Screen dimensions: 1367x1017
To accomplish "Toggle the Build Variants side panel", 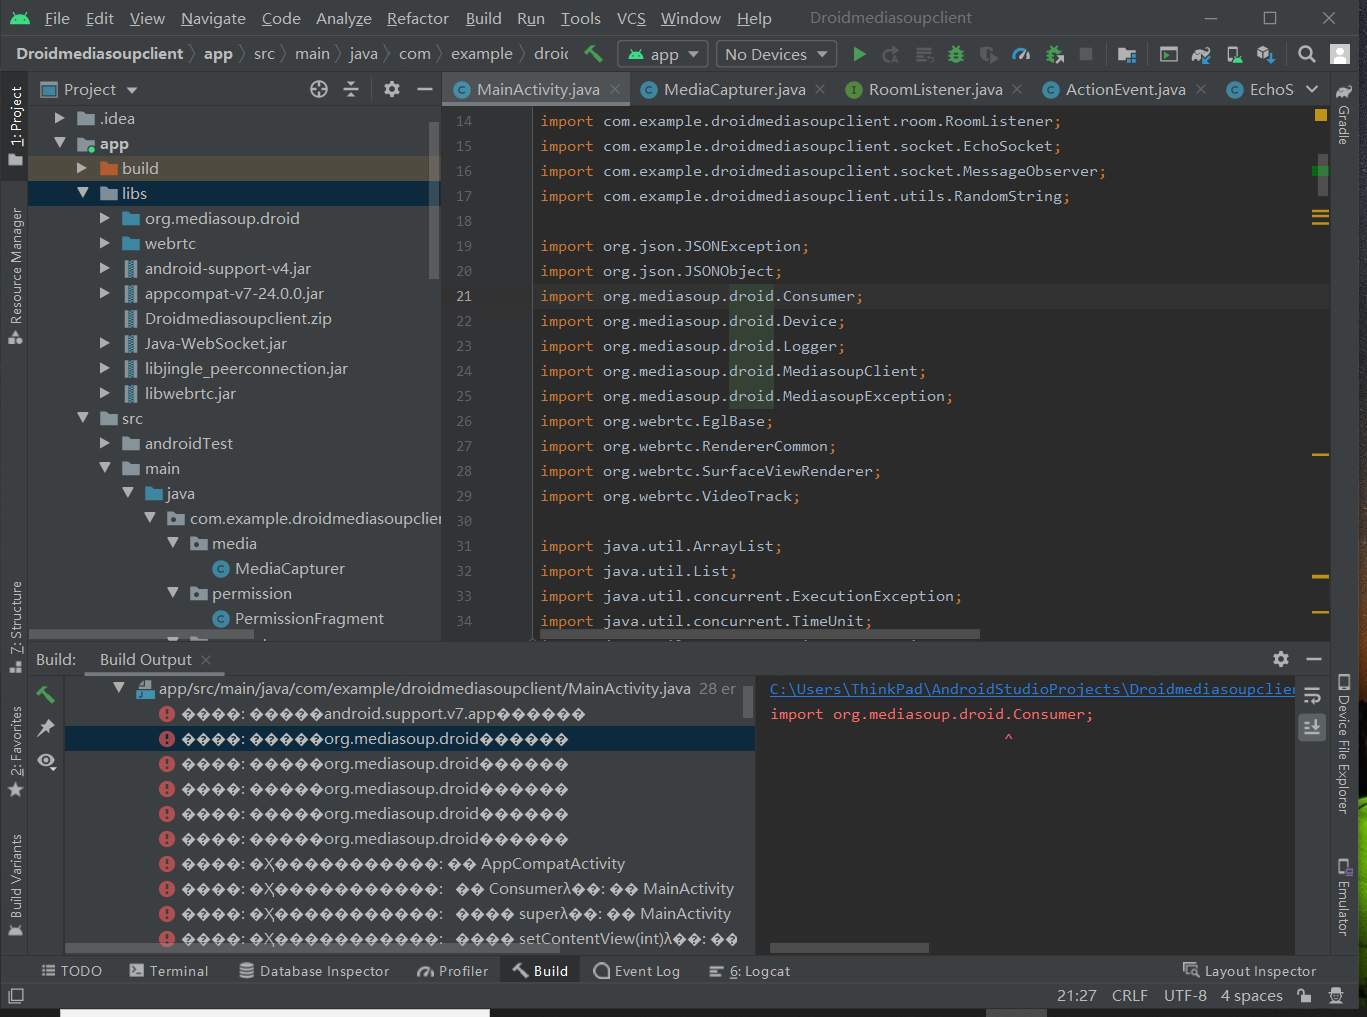I will pos(15,886).
